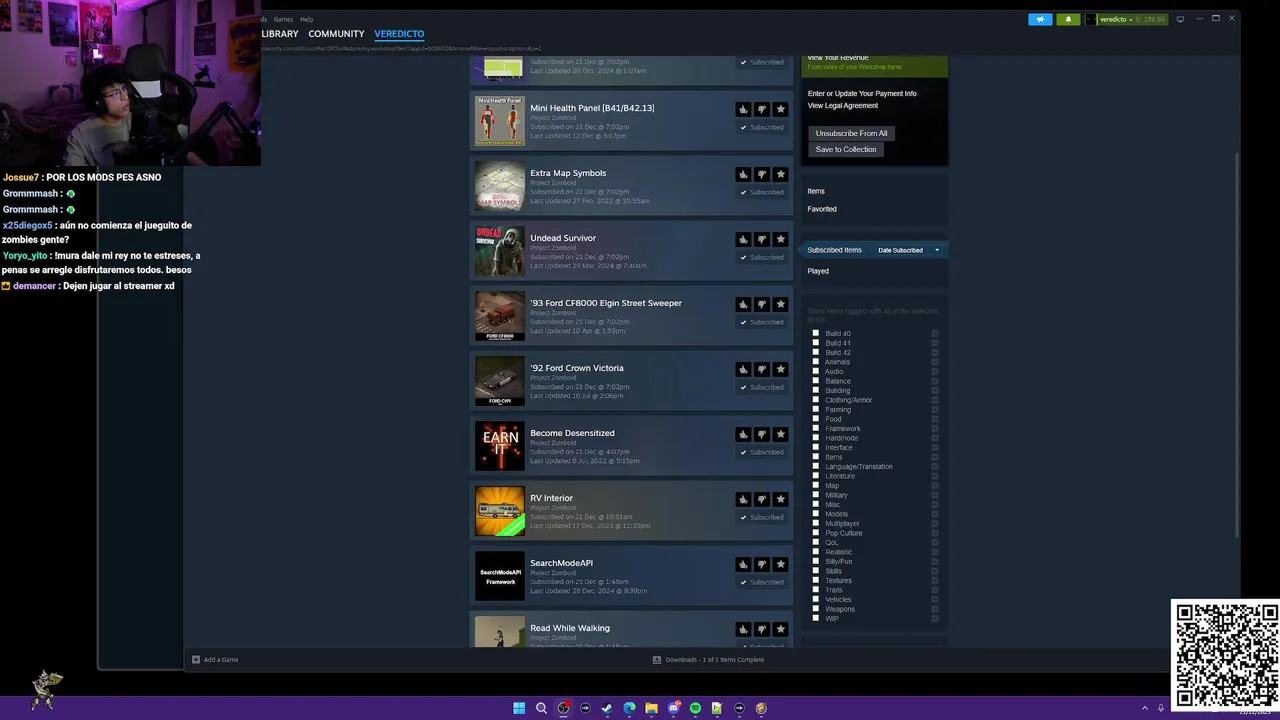Open Downloads status at bottom
Viewport: 1280px width, 720px height.
(708, 660)
